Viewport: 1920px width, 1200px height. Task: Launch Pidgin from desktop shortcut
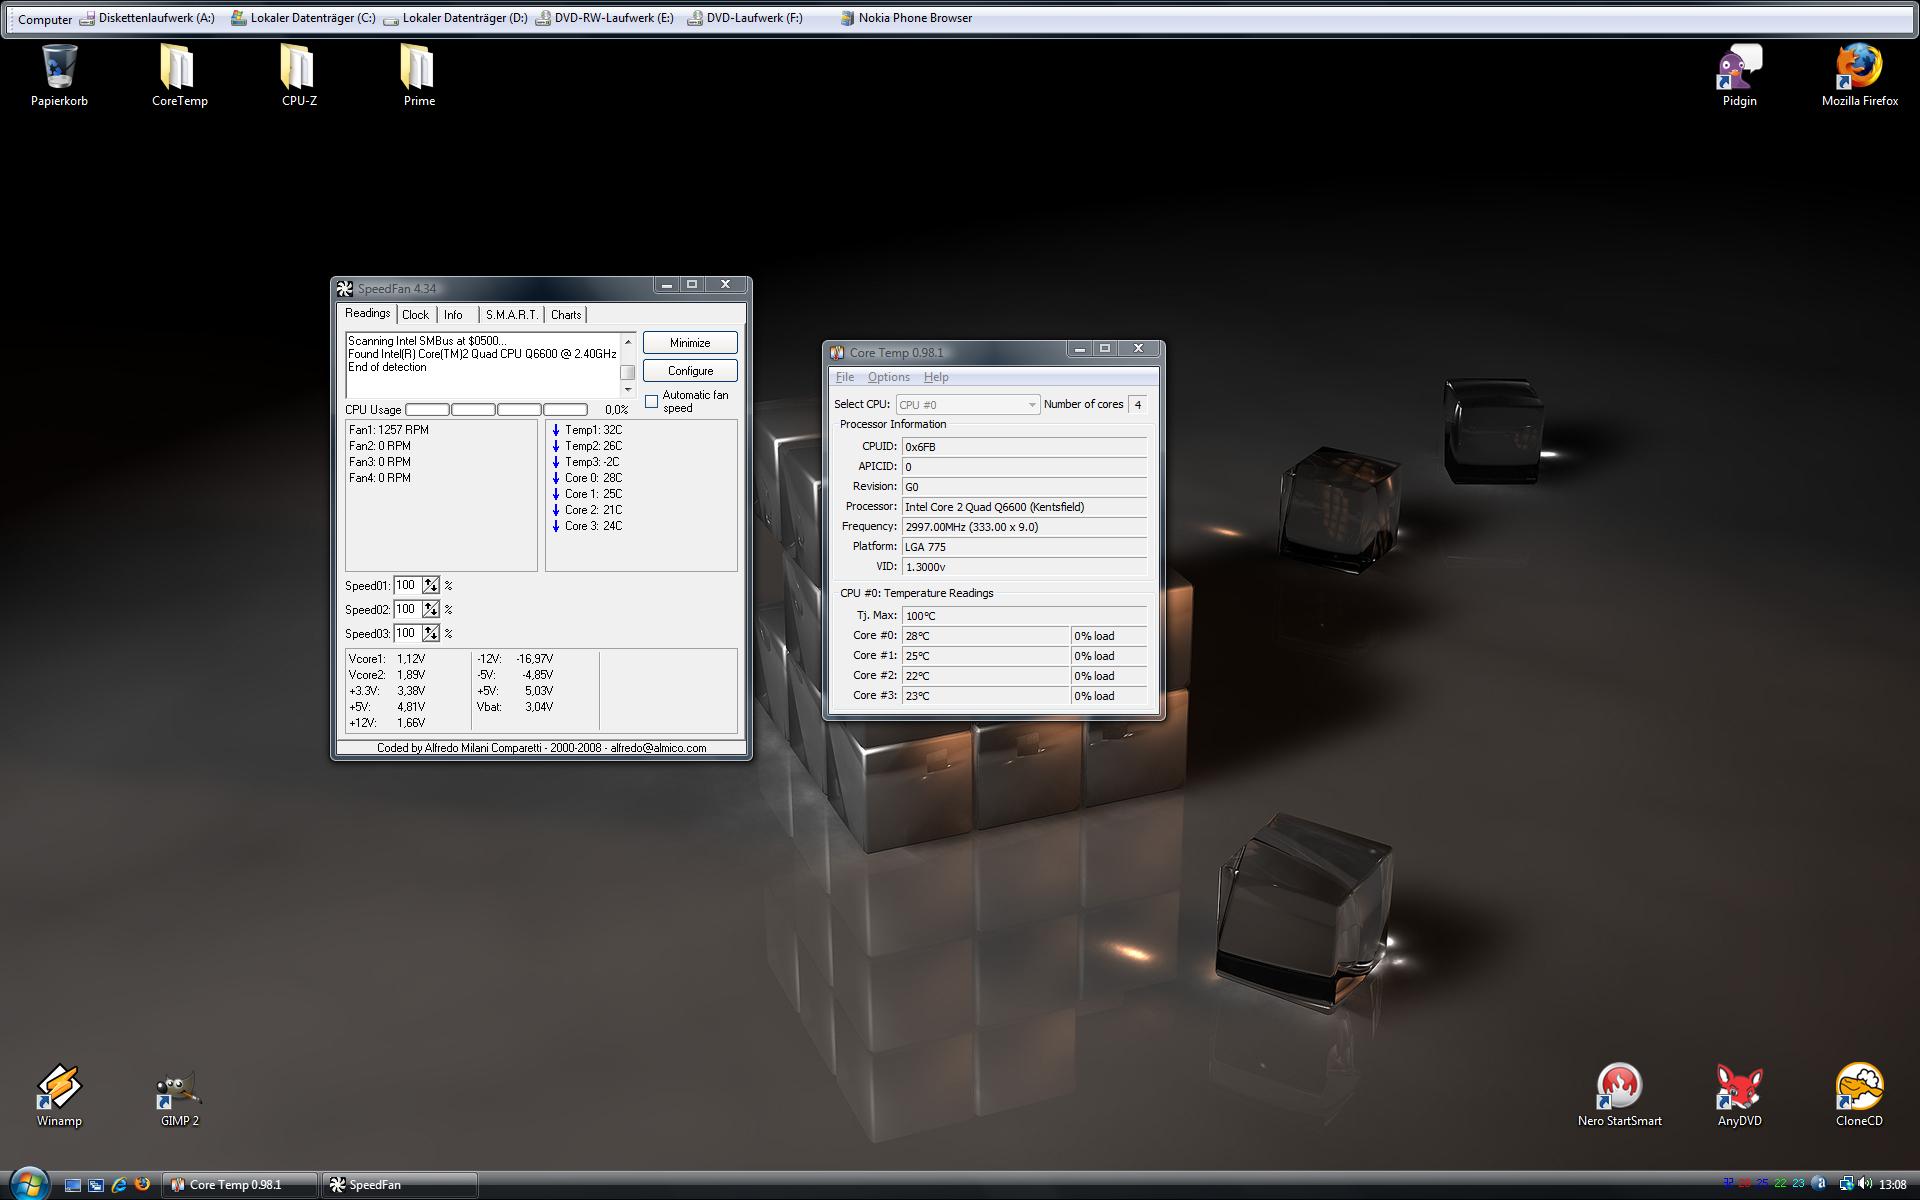coord(1739,73)
